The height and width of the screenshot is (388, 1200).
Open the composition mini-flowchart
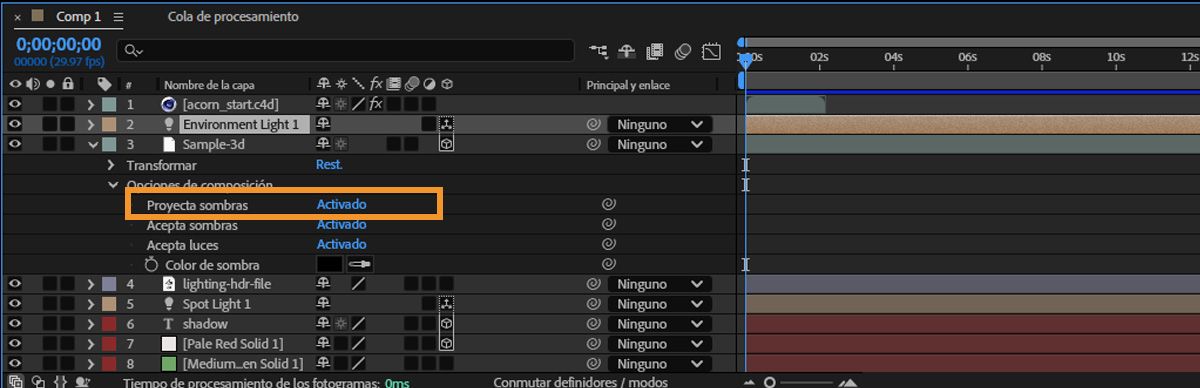click(600, 50)
